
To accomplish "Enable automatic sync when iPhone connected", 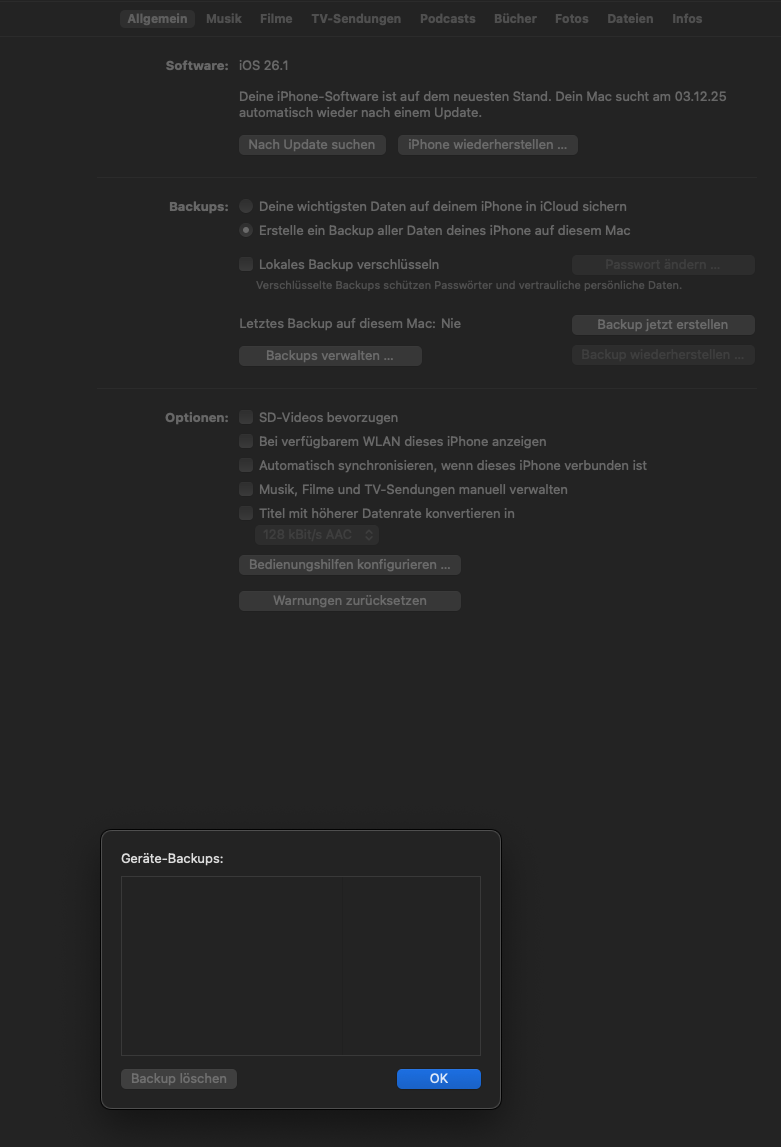I will (x=246, y=465).
